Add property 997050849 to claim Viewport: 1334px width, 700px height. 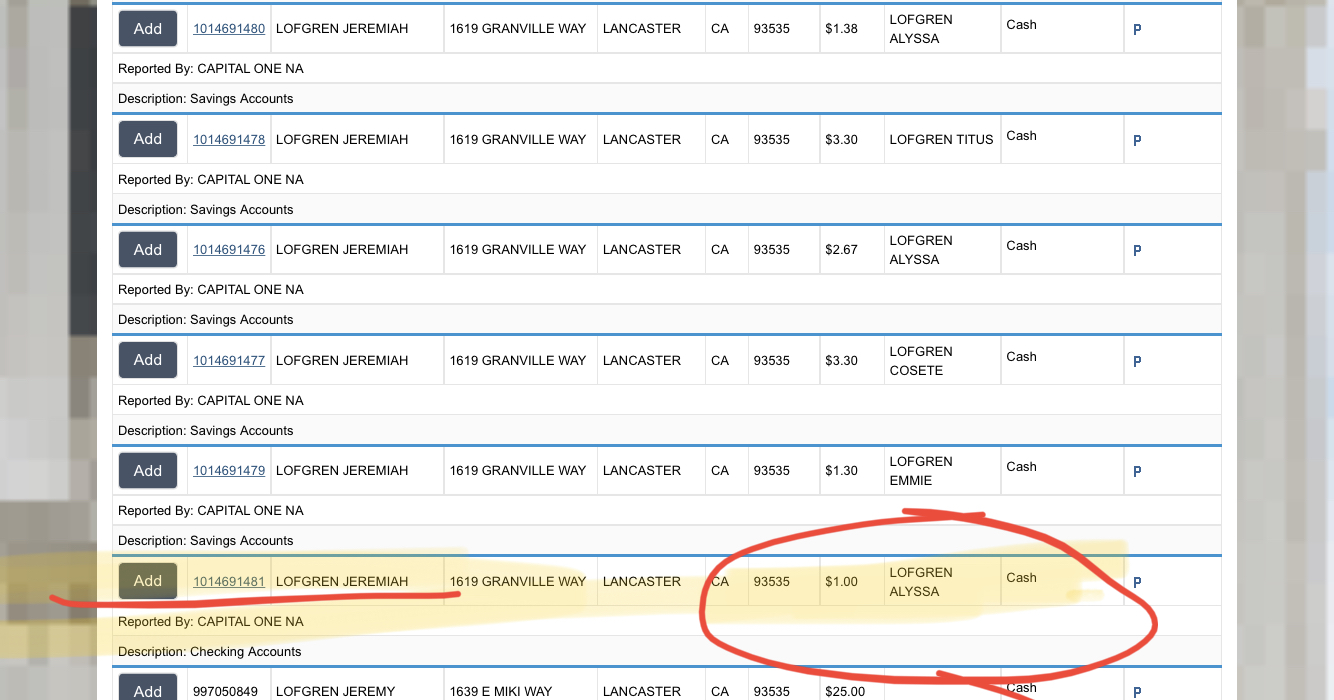click(x=148, y=688)
